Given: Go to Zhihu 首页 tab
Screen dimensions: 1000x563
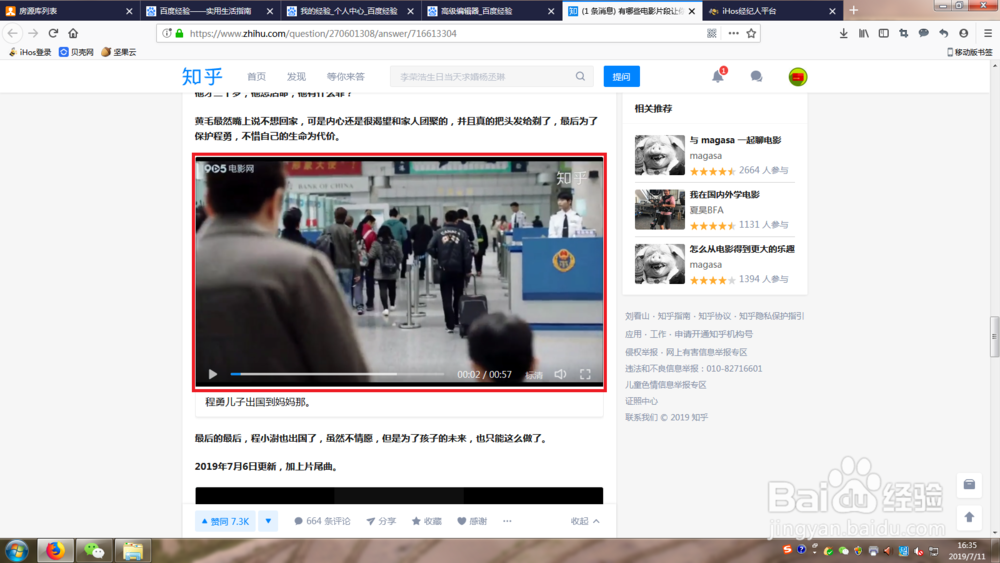Looking at the screenshot, I should click(256, 77).
